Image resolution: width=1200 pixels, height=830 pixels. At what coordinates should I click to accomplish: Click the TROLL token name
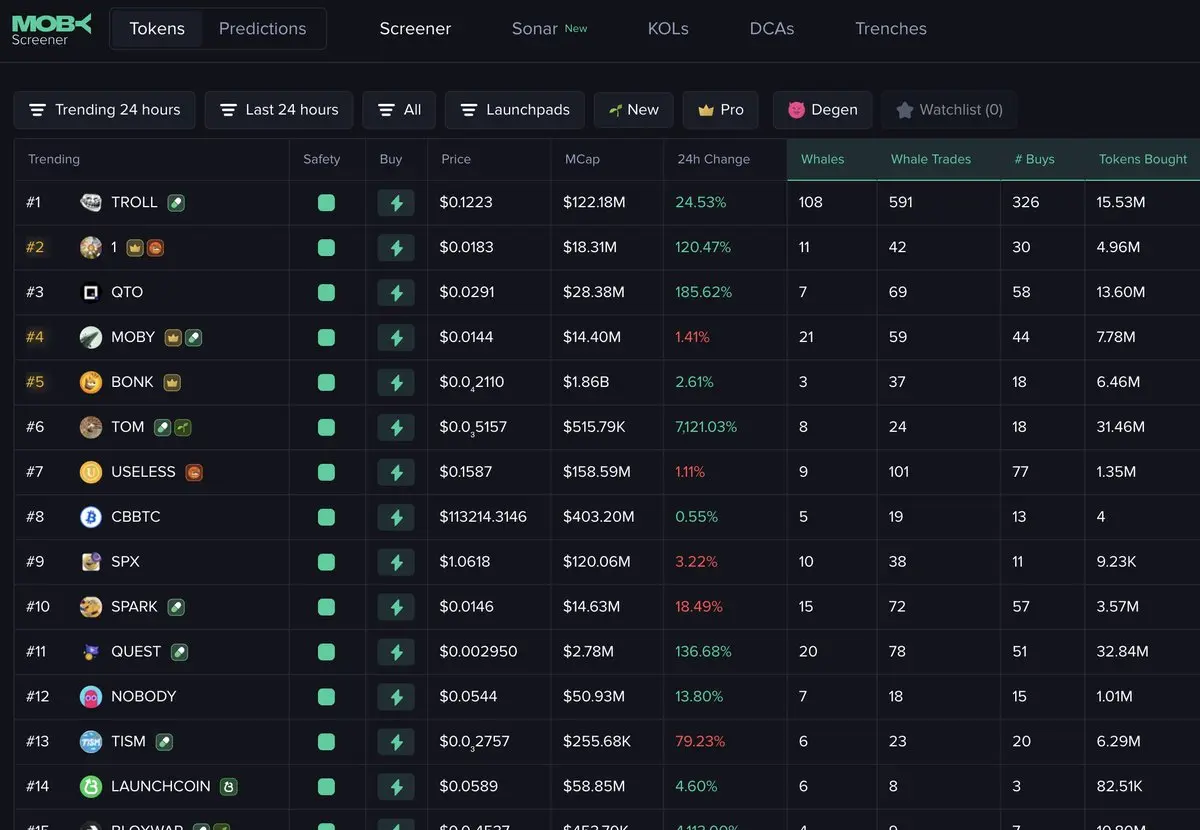pos(134,202)
